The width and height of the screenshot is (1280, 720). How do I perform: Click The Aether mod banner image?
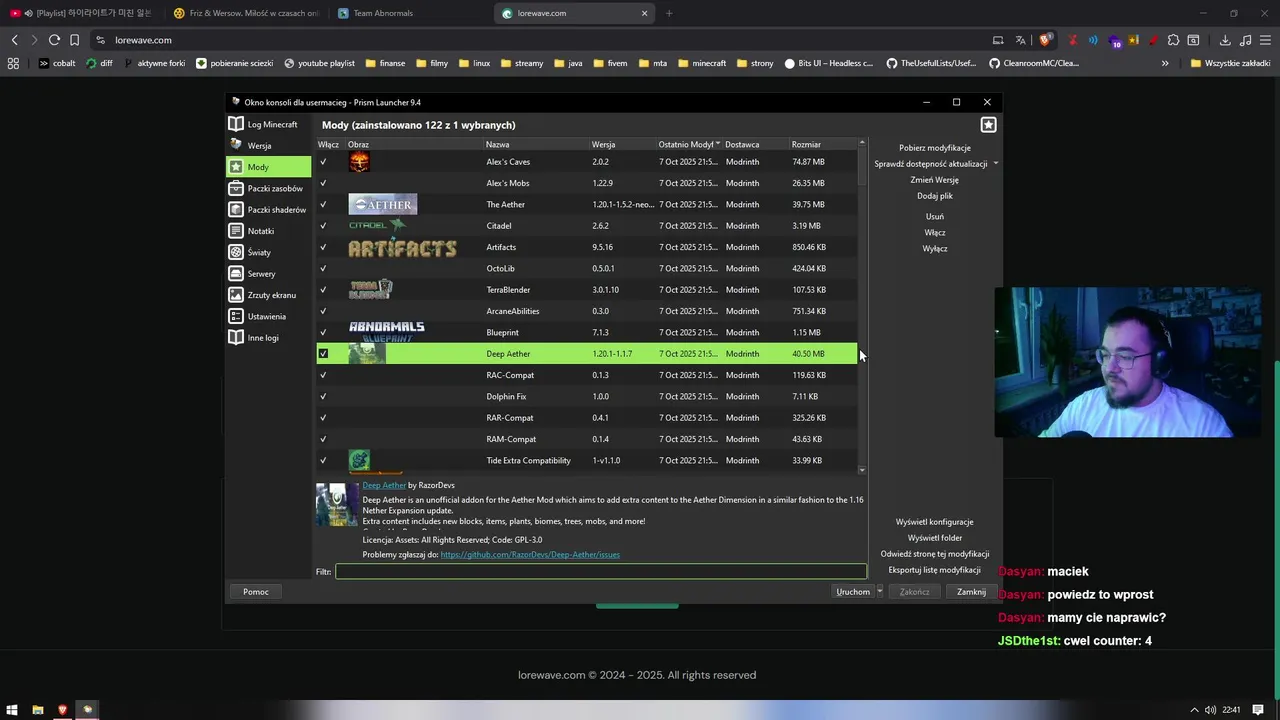(x=382, y=204)
